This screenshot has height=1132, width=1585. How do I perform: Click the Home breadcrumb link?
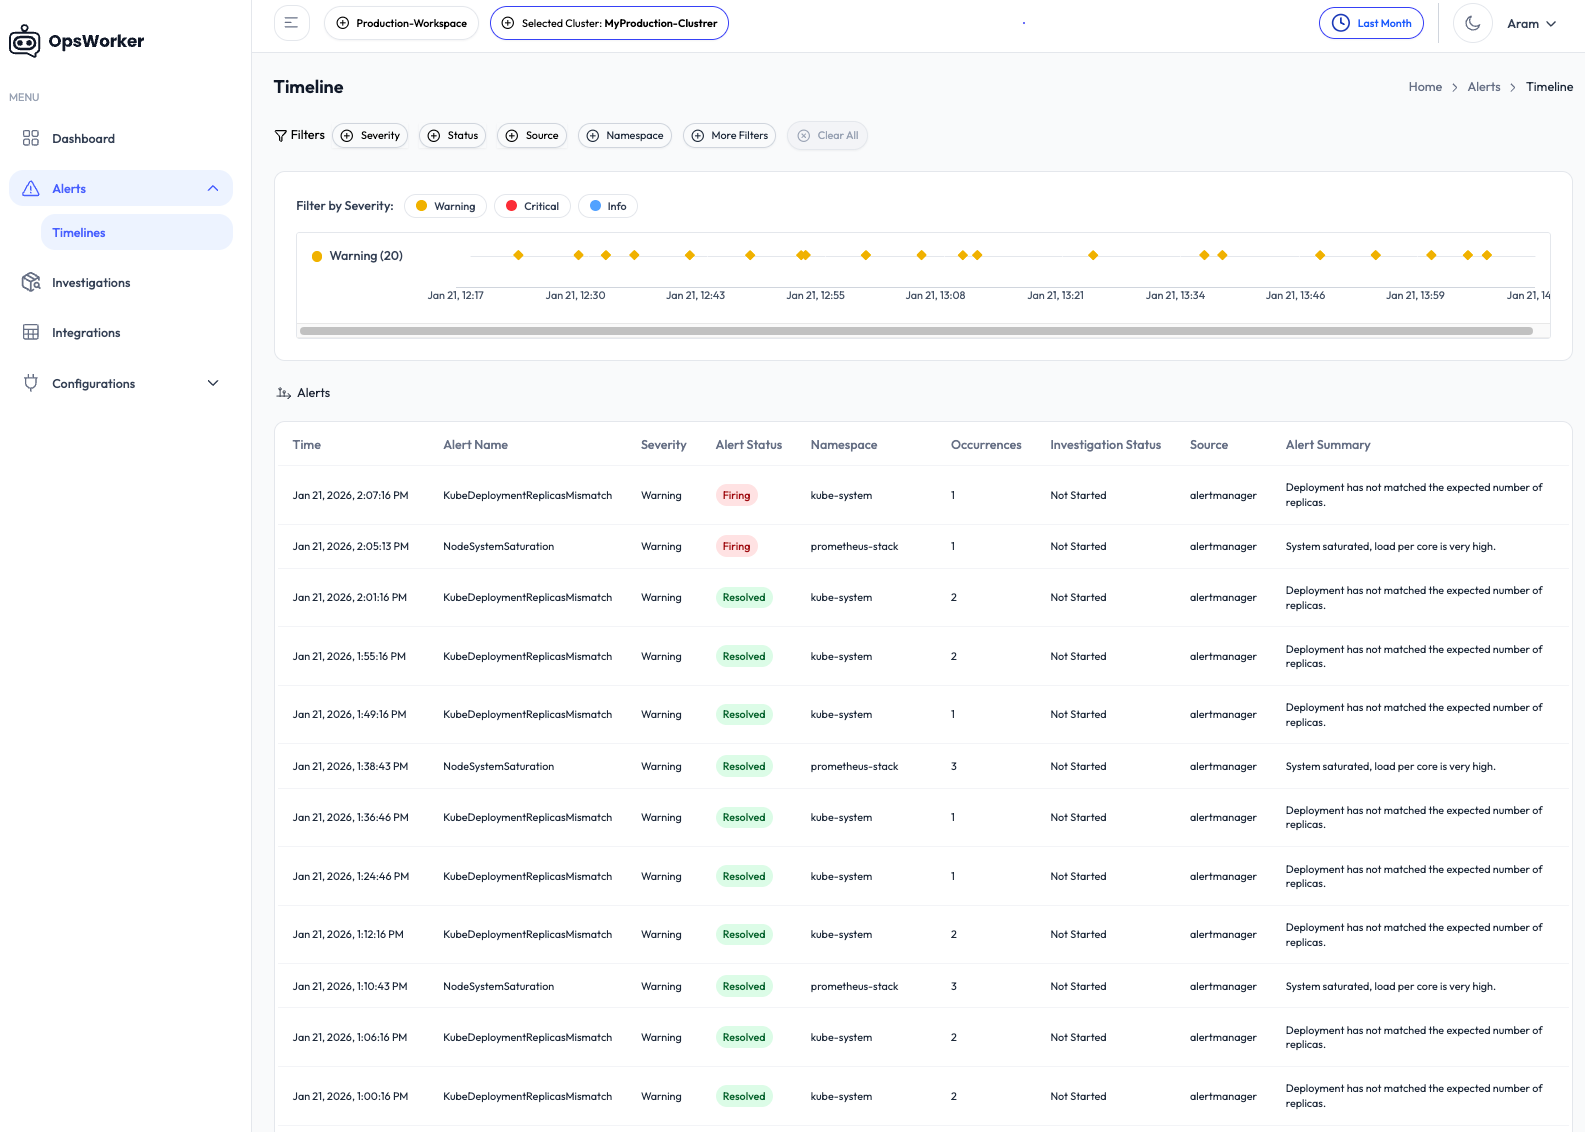(x=1425, y=87)
